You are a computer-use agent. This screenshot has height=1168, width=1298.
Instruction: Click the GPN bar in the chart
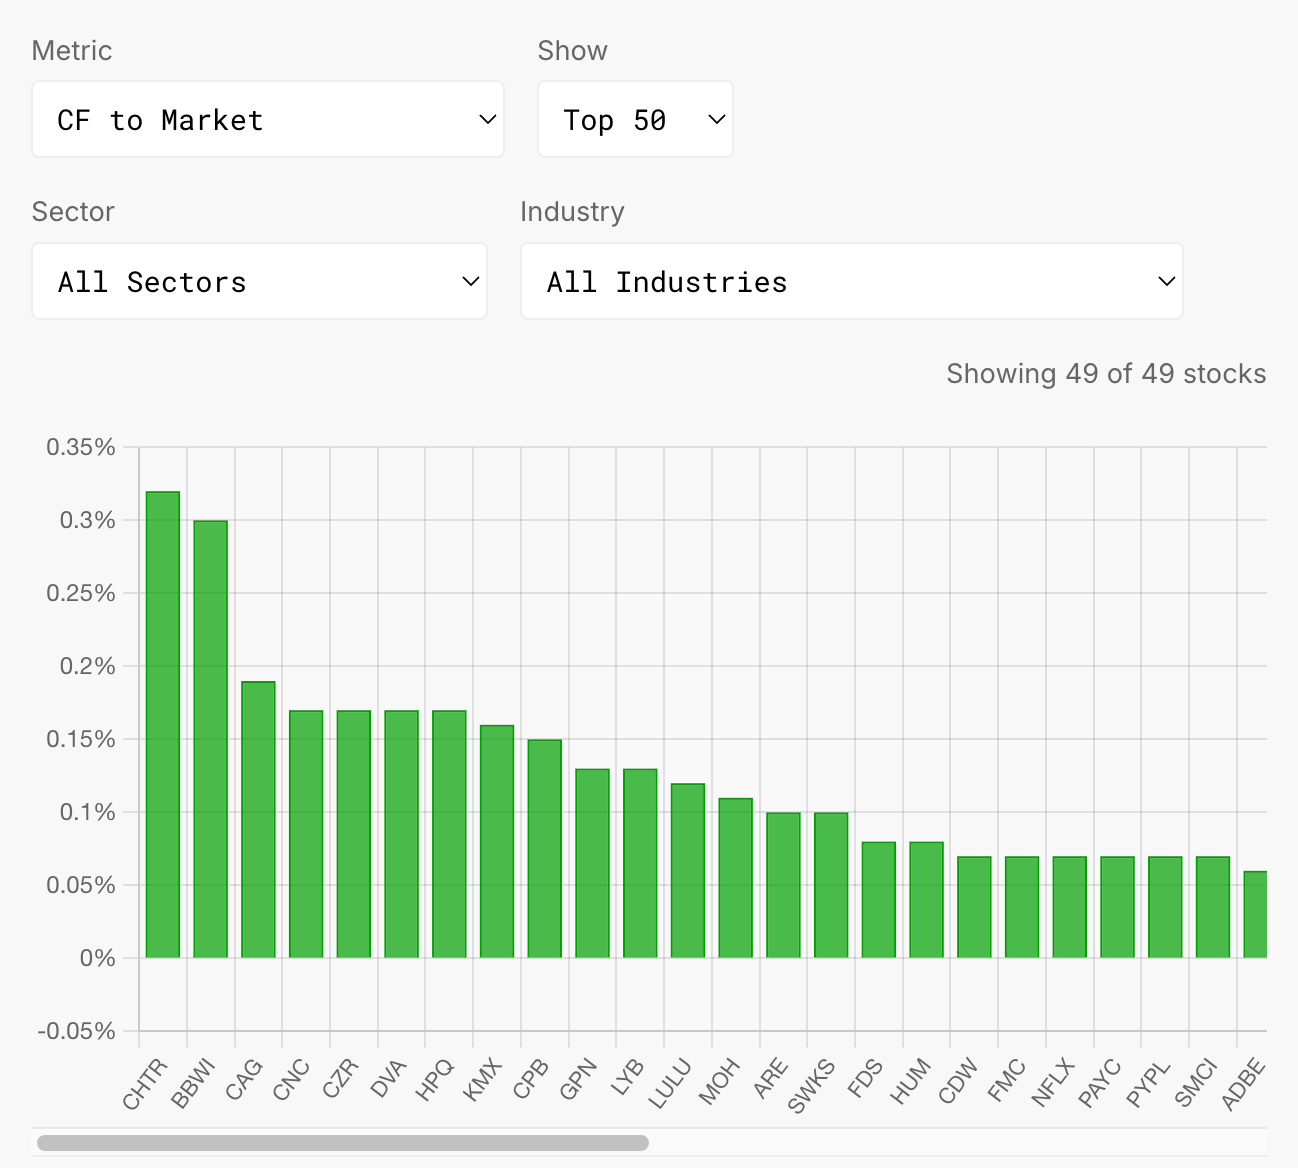pyautogui.click(x=592, y=863)
